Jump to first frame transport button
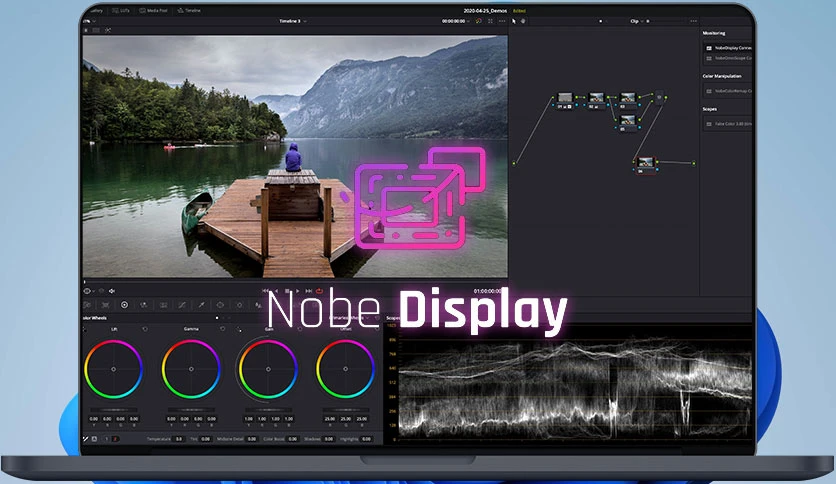The height and width of the screenshot is (484, 836). (x=266, y=291)
